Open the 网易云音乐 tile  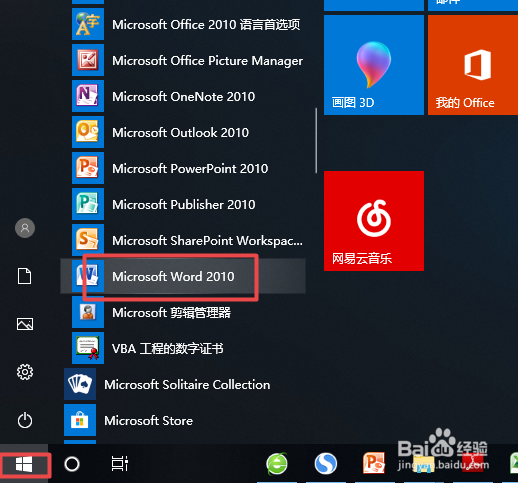pyautogui.click(x=374, y=221)
